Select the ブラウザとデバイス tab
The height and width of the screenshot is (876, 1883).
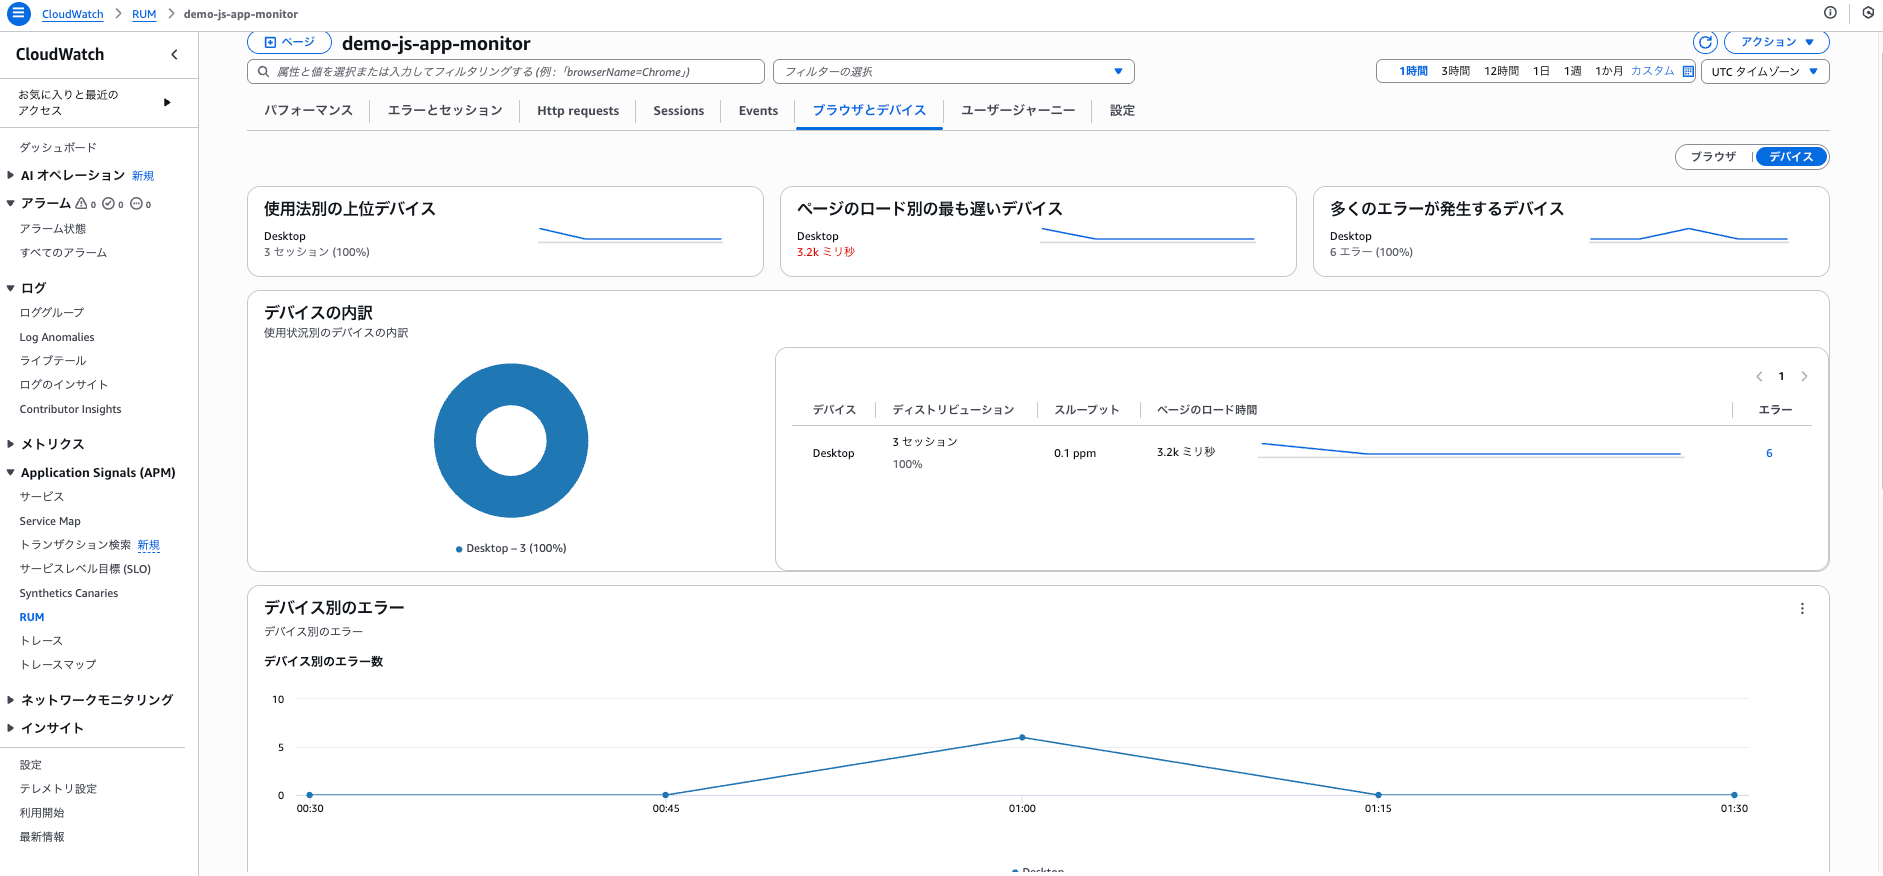pyautogui.click(x=869, y=110)
